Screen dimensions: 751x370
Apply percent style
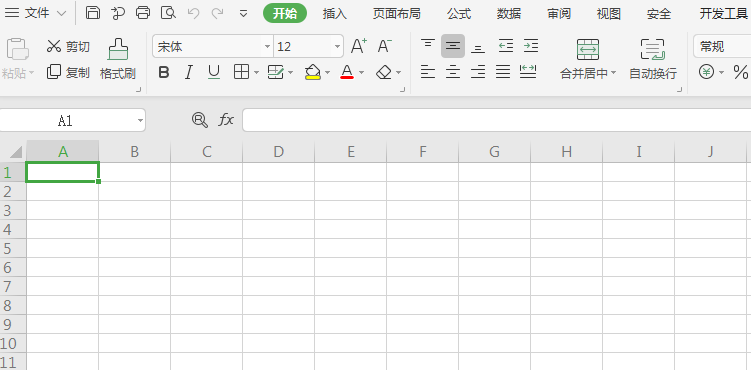(x=740, y=72)
